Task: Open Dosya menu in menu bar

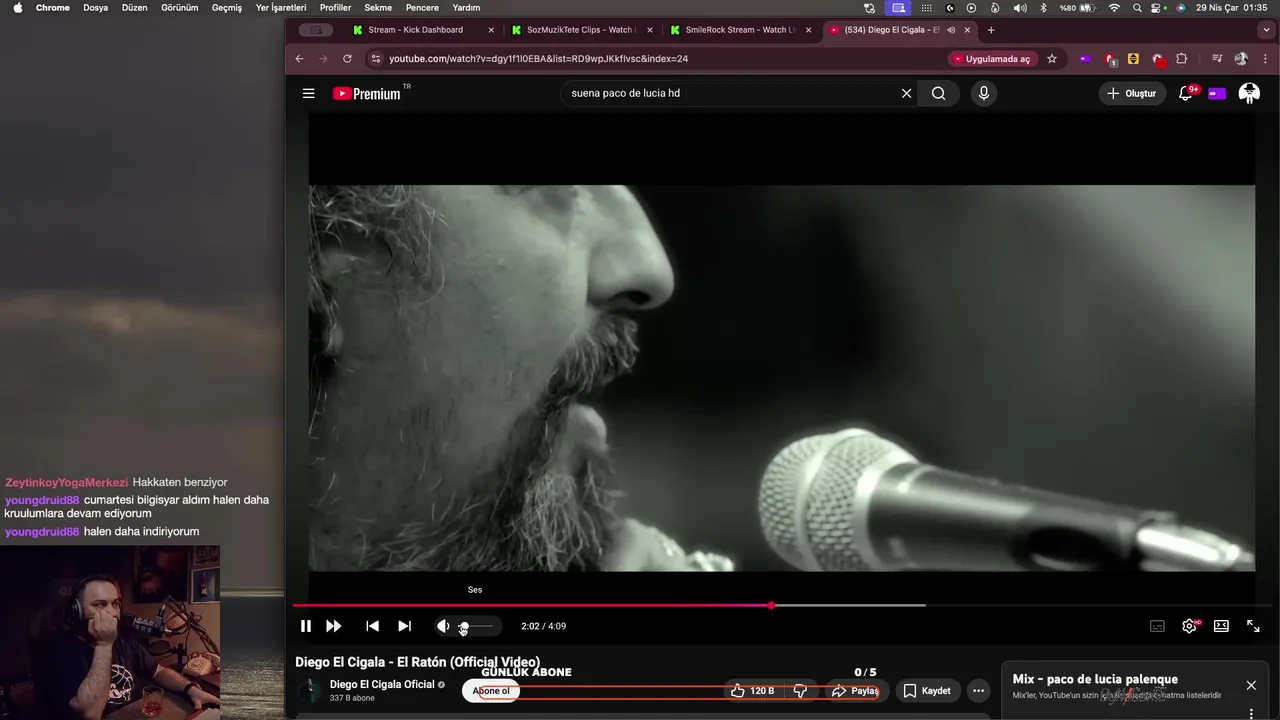Action: tap(95, 7)
